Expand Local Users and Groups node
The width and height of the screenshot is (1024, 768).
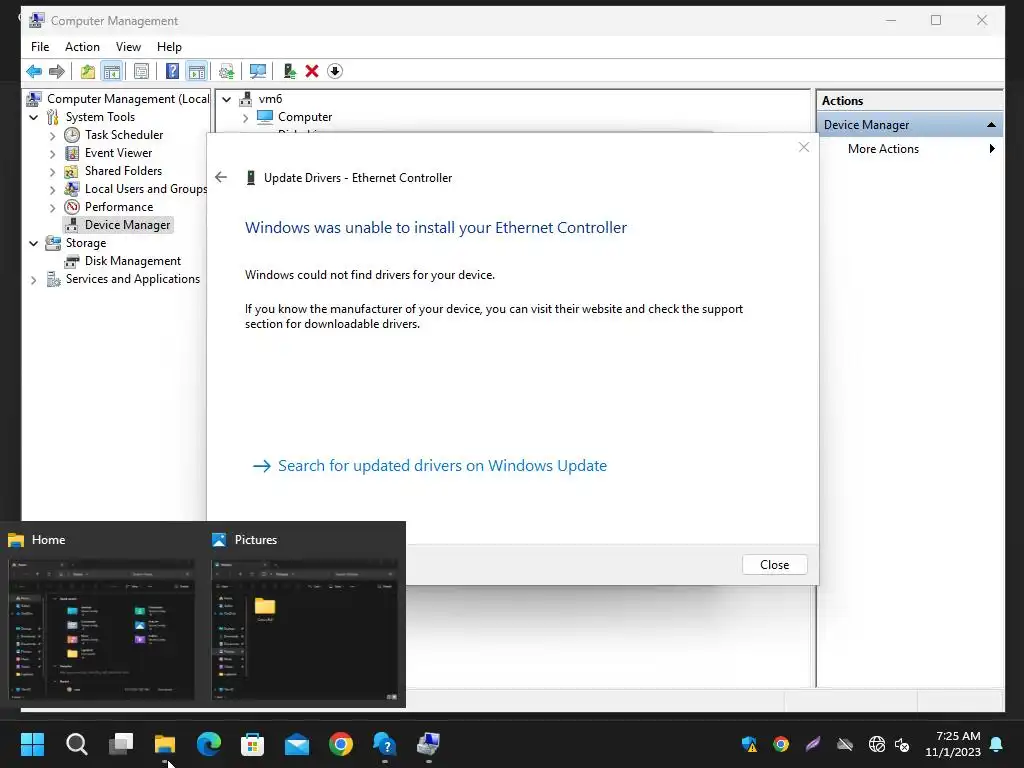[x=52, y=190]
